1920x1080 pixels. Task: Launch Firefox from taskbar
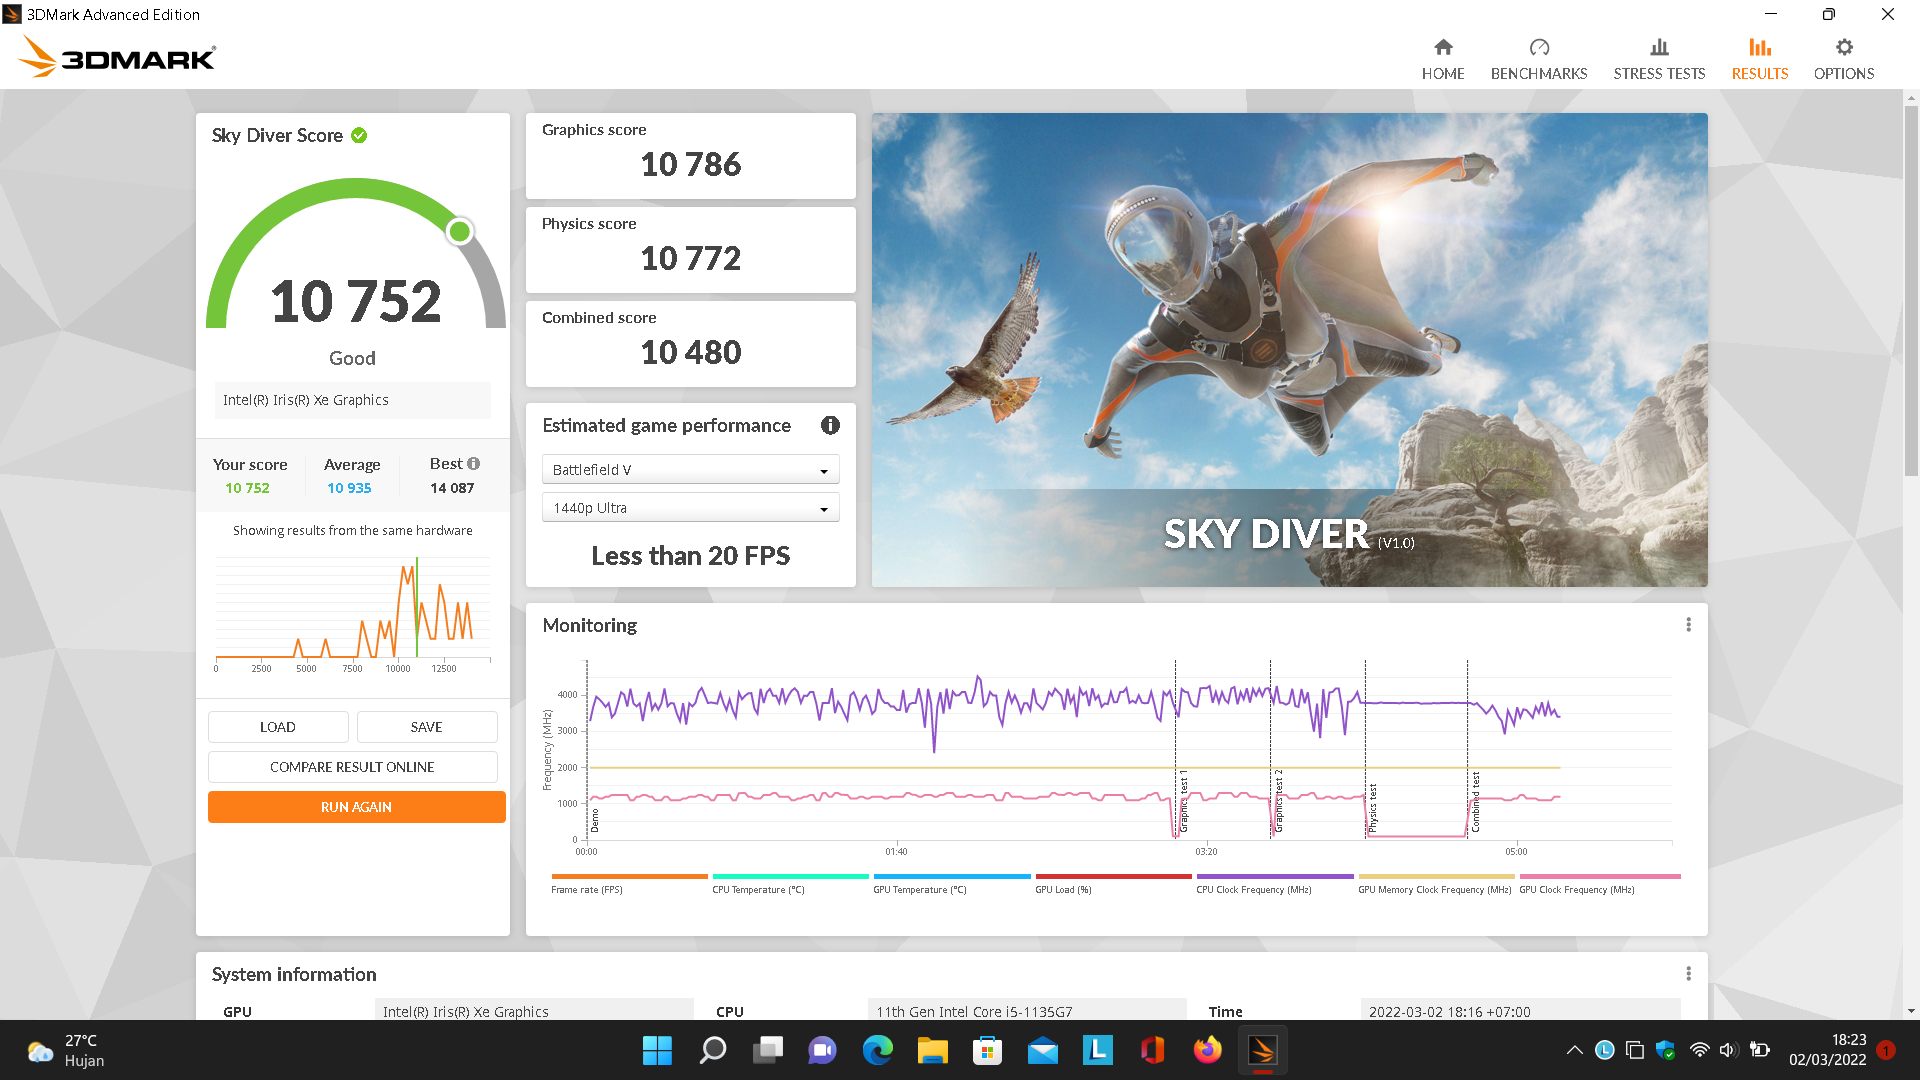[x=1208, y=1050]
